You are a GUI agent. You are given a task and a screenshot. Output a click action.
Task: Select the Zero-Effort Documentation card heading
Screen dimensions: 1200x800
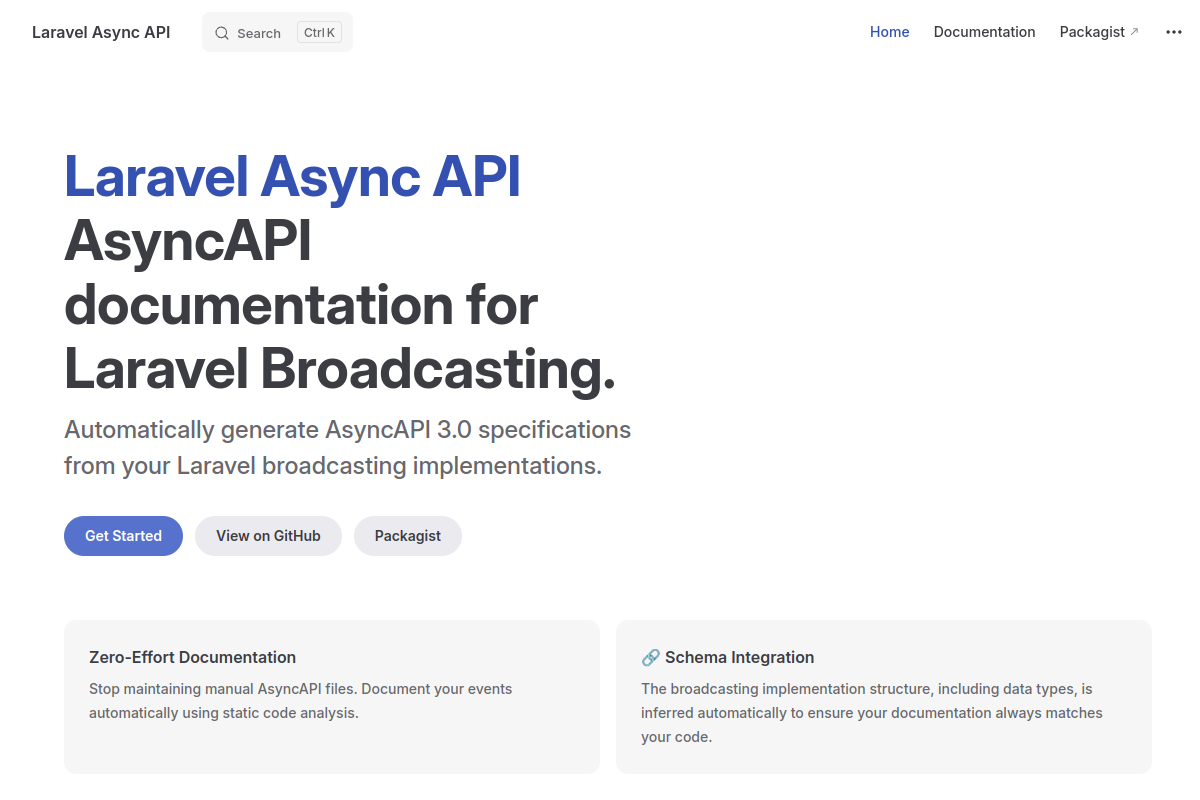click(192, 657)
